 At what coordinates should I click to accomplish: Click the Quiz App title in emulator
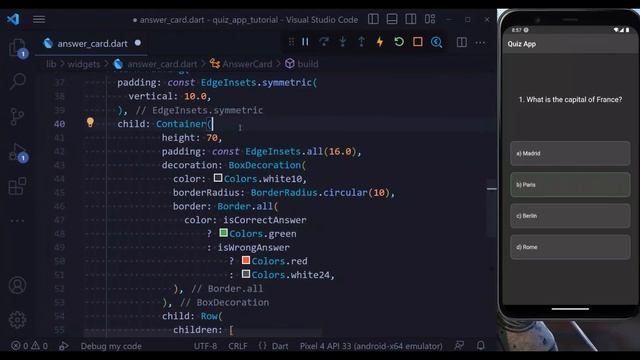pos(522,44)
